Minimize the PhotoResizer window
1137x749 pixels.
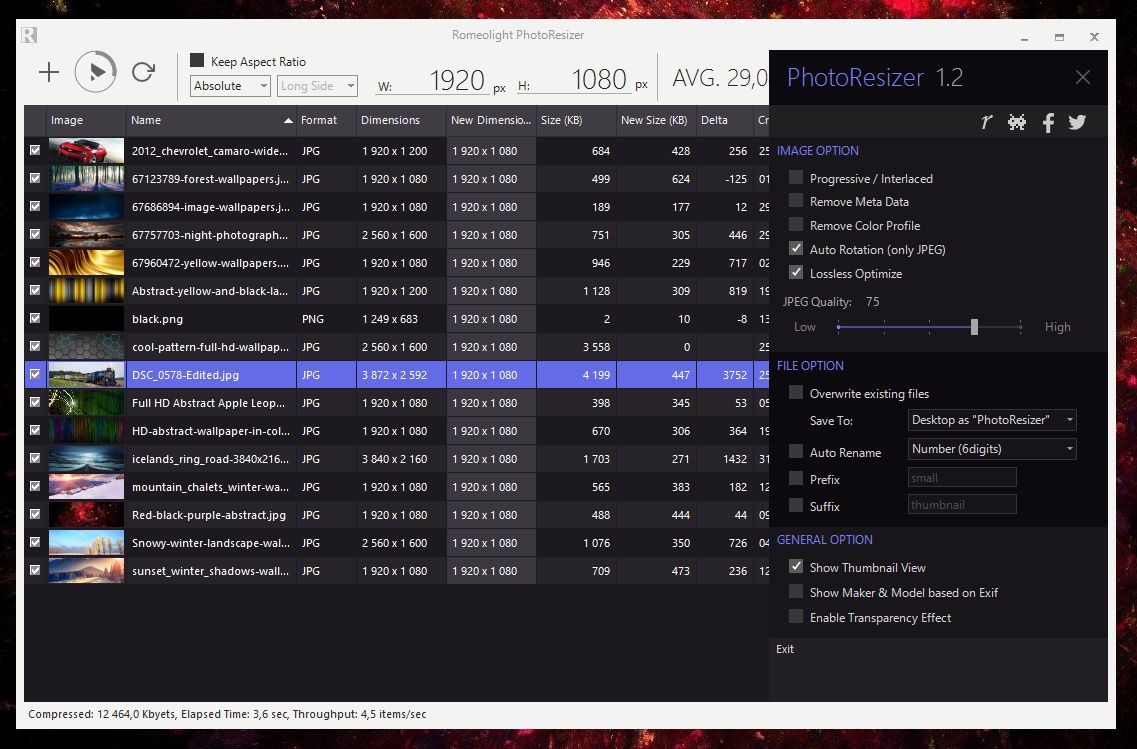tap(1025, 38)
